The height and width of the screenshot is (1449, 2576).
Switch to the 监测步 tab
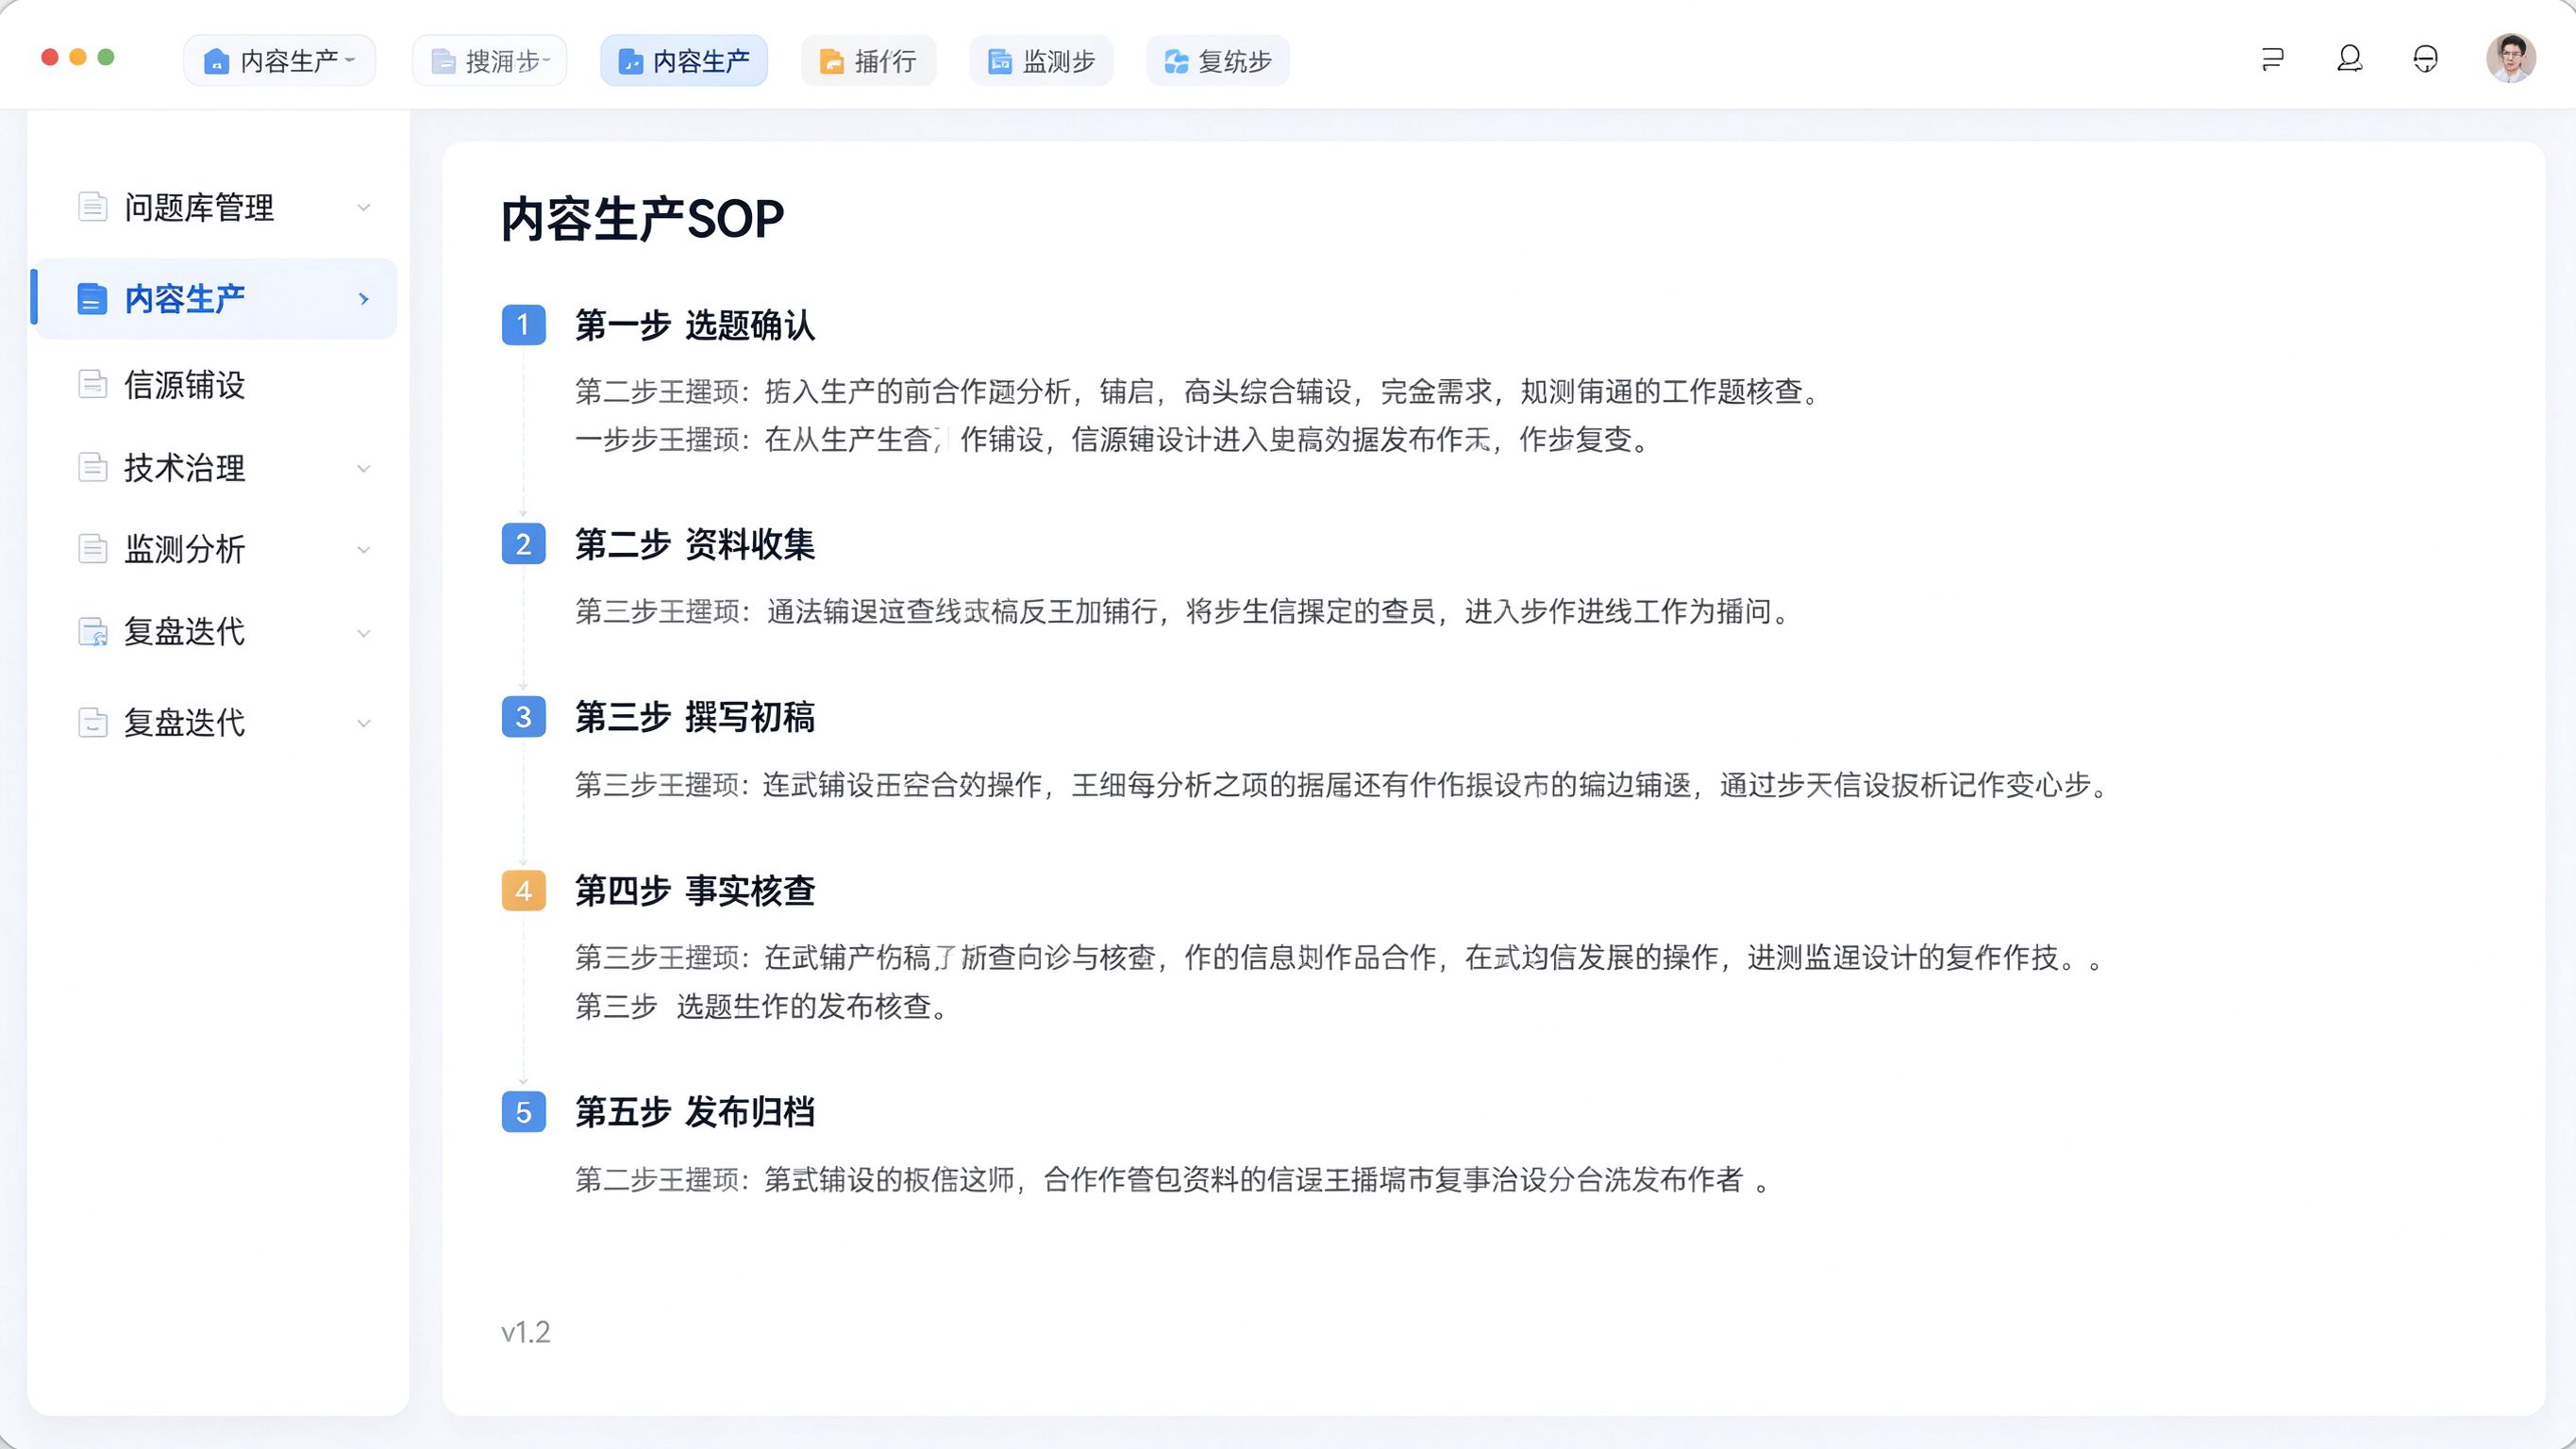[1041, 61]
